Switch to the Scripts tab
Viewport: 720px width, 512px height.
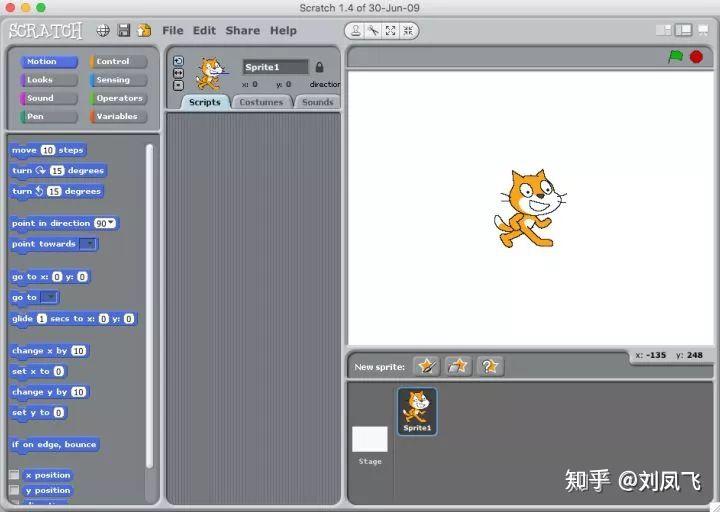[204, 102]
